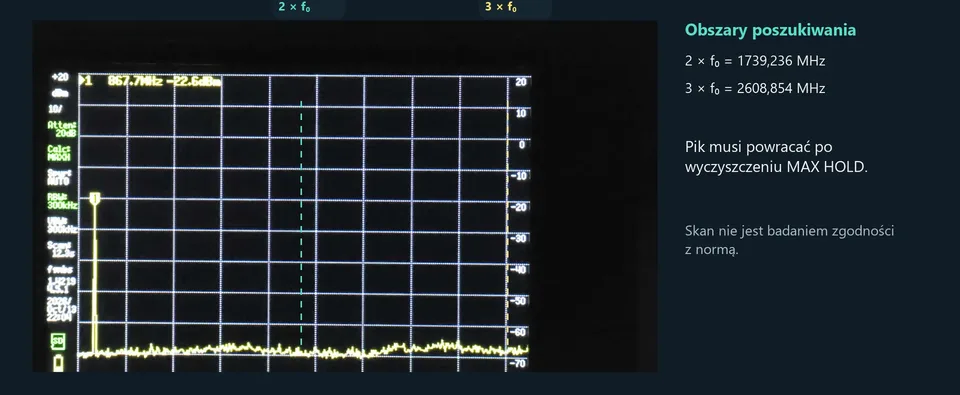Select the 3 × f₀ = 2608,854 MHz line
This screenshot has height=395, width=960.
pyautogui.click(x=755, y=89)
